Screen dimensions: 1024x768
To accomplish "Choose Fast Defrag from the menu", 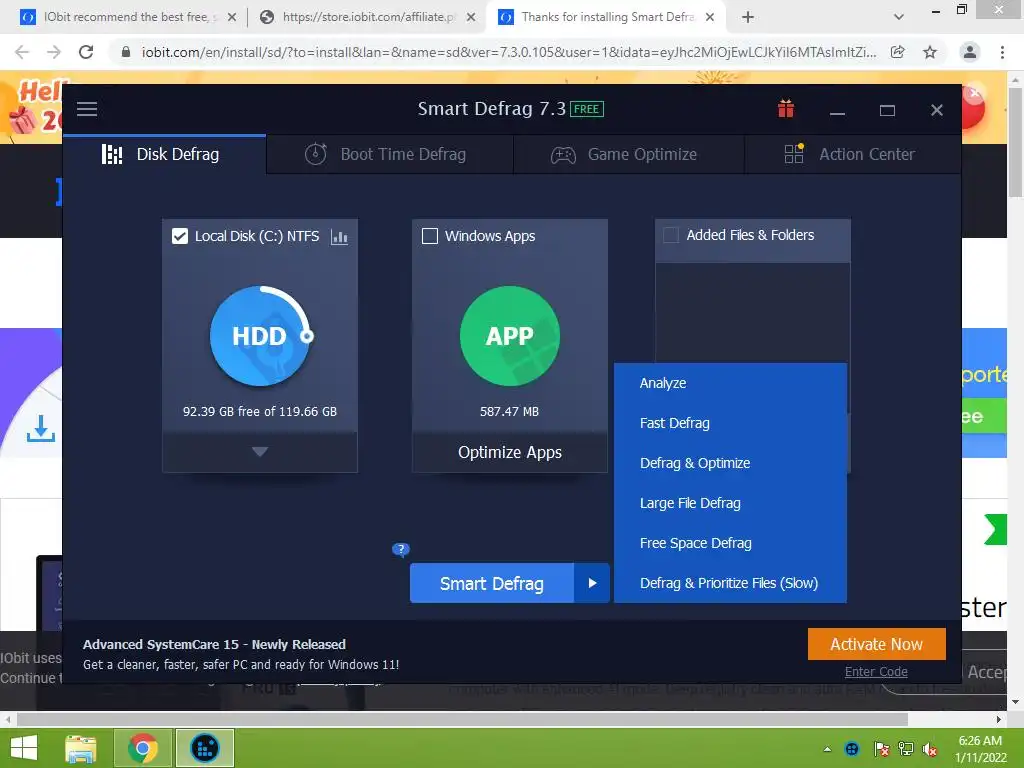I will pyautogui.click(x=730, y=423).
